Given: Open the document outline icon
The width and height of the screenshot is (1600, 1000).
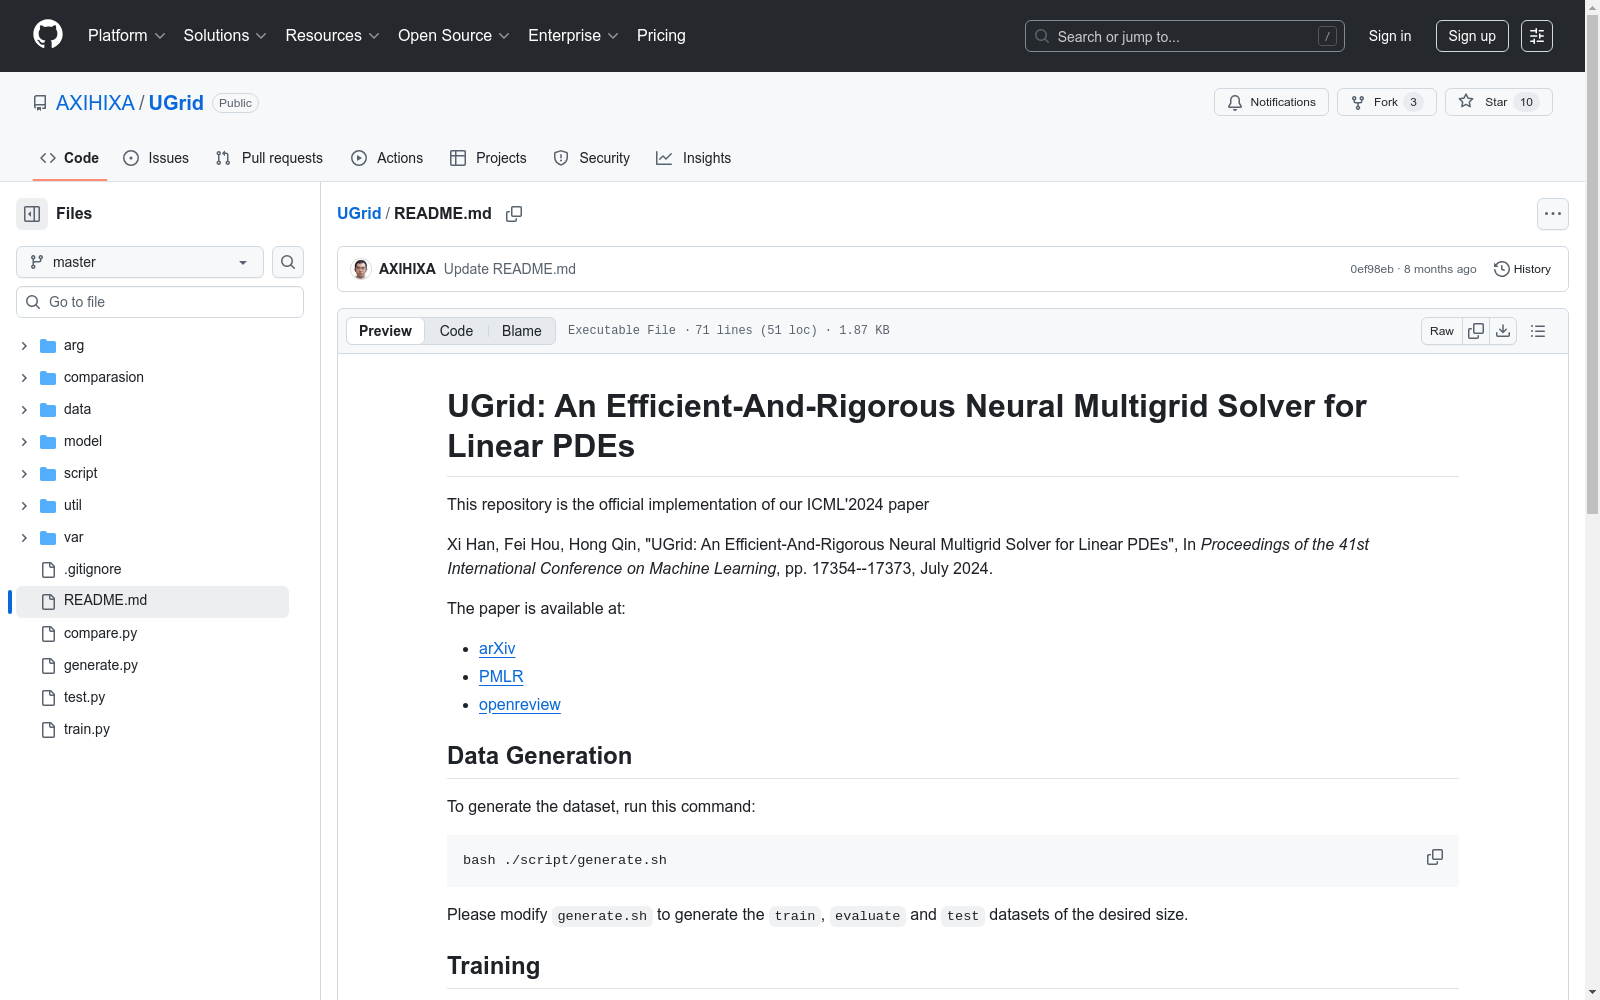Looking at the screenshot, I should pos(1538,331).
